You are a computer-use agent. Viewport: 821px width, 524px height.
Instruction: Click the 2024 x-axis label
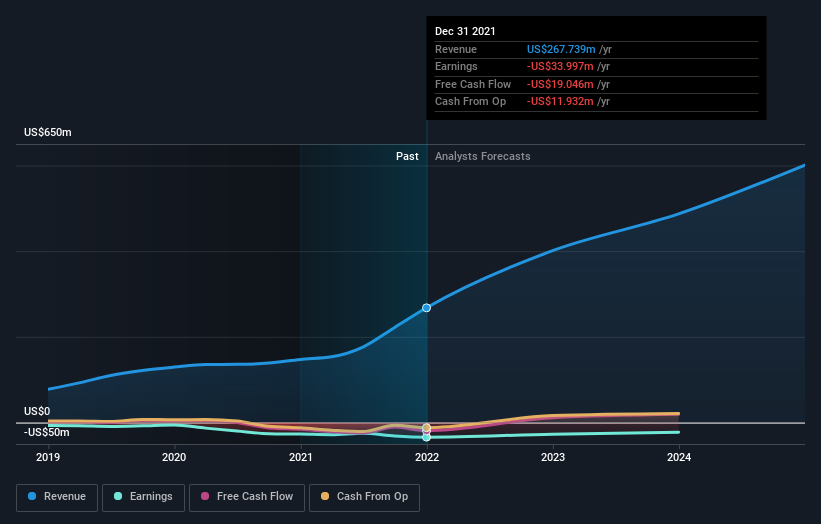coord(679,458)
